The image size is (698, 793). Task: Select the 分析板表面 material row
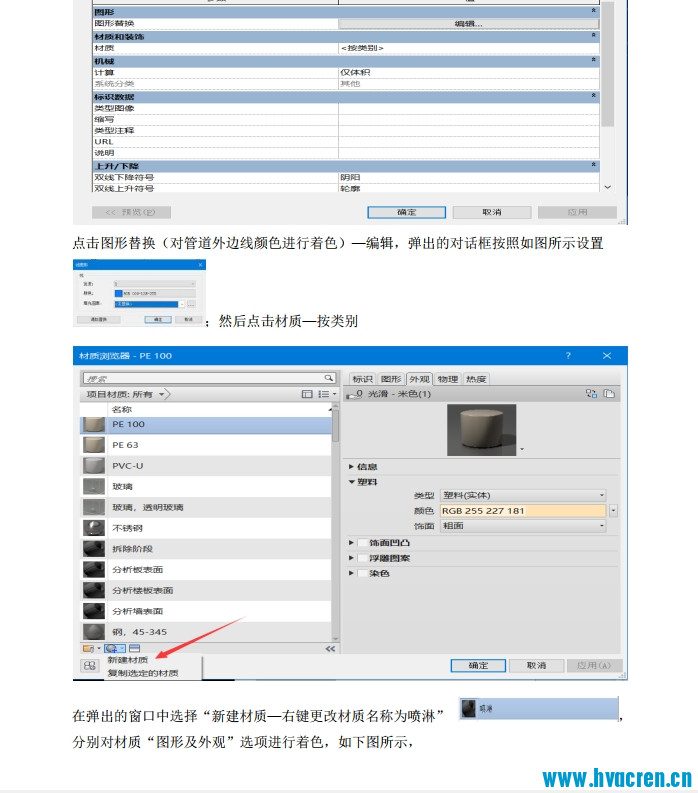[x=206, y=569]
